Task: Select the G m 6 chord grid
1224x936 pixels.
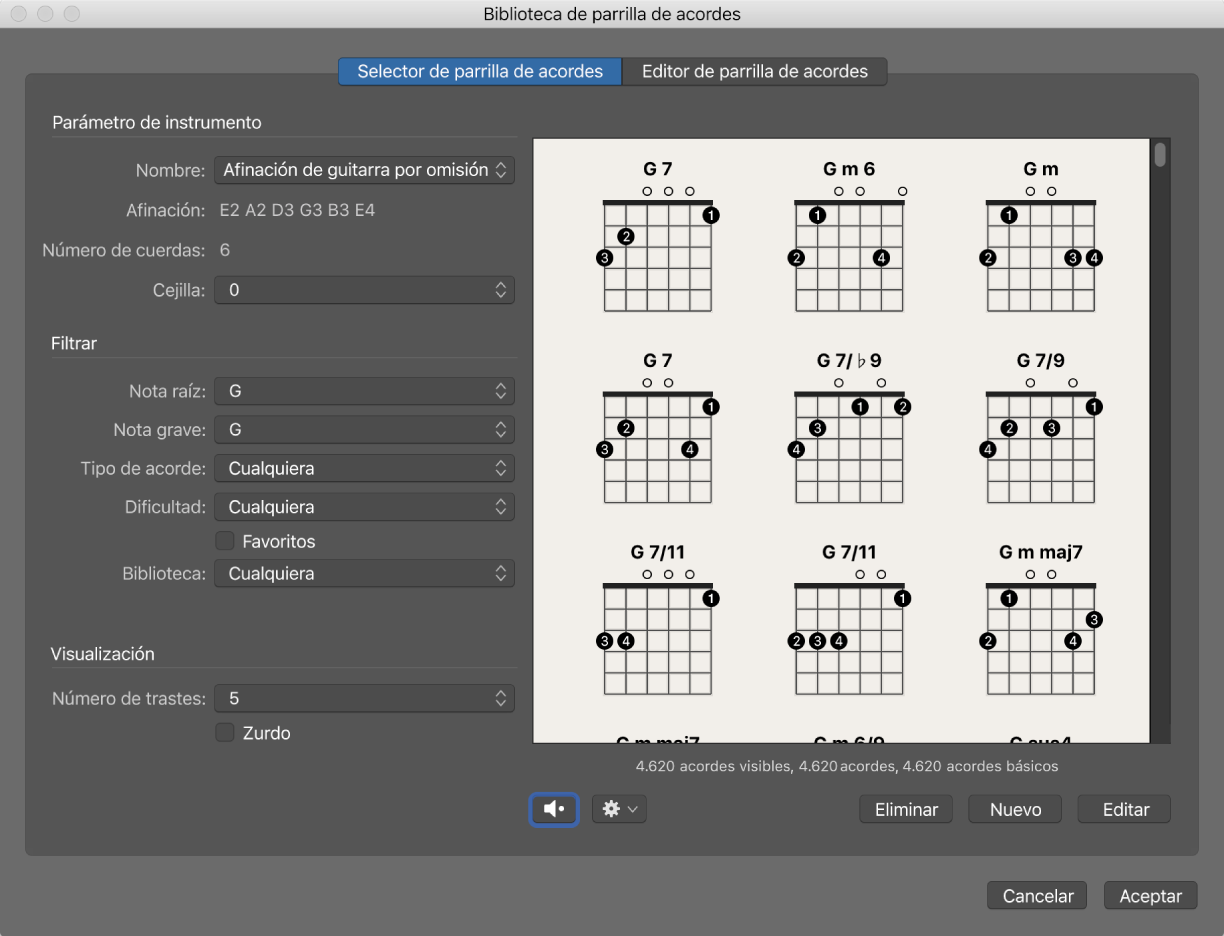Action: click(849, 237)
